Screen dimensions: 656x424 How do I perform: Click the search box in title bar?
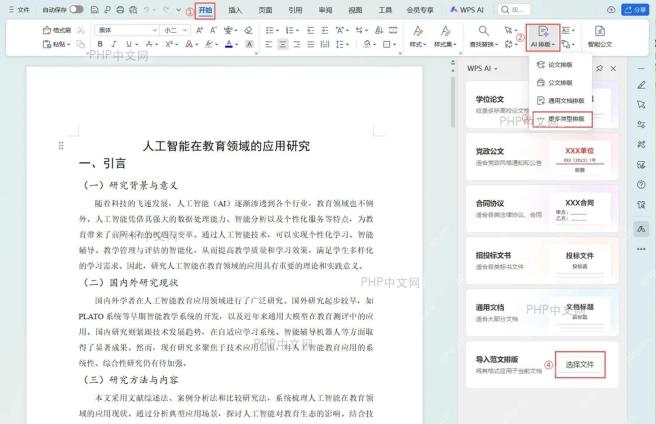click(x=514, y=10)
